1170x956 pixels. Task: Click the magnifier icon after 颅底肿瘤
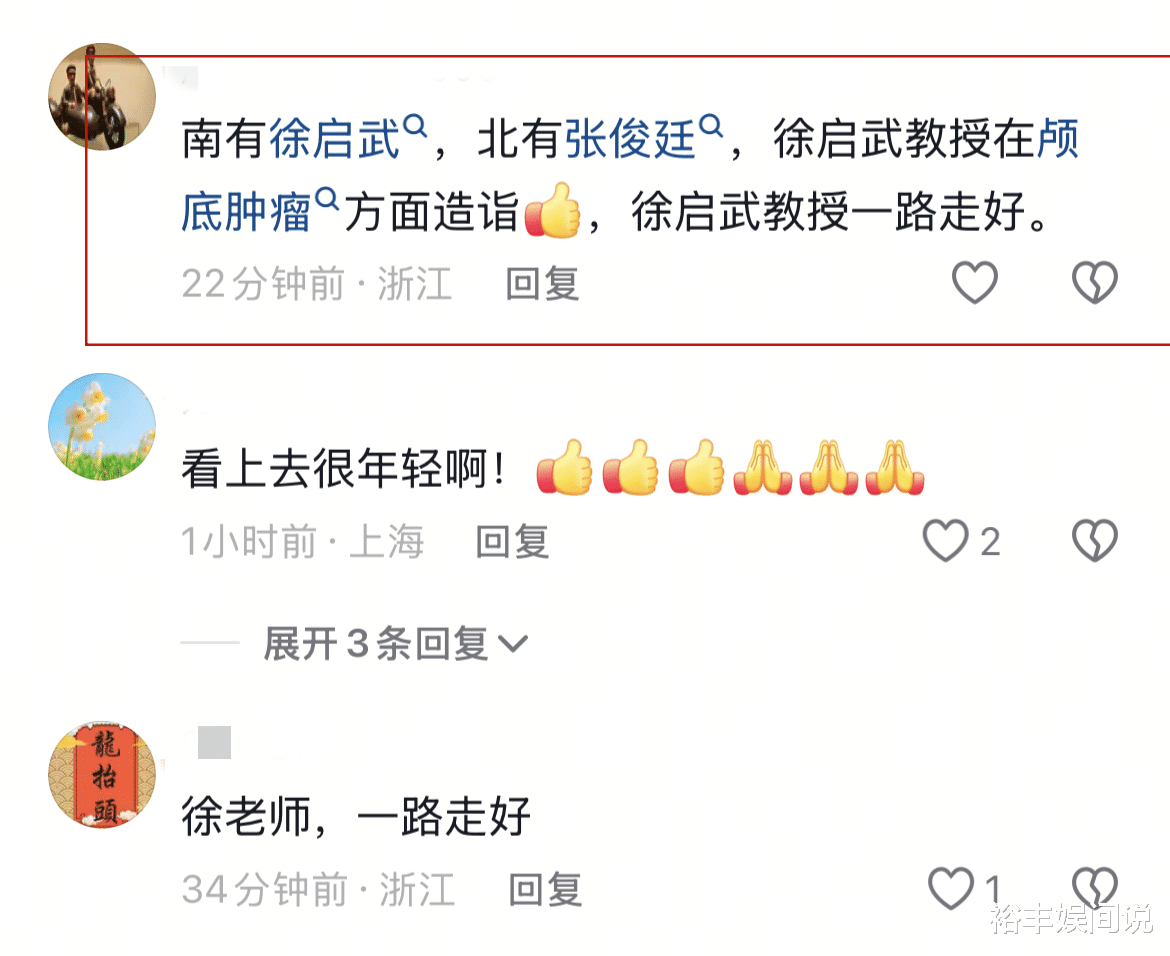(x=327, y=199)
